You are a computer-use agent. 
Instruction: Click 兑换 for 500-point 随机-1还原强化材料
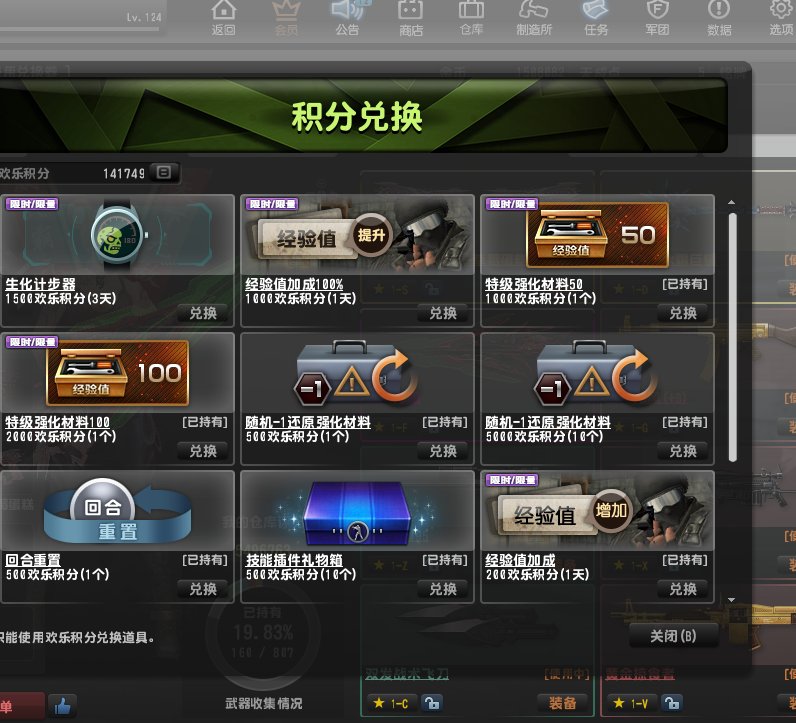443,451
